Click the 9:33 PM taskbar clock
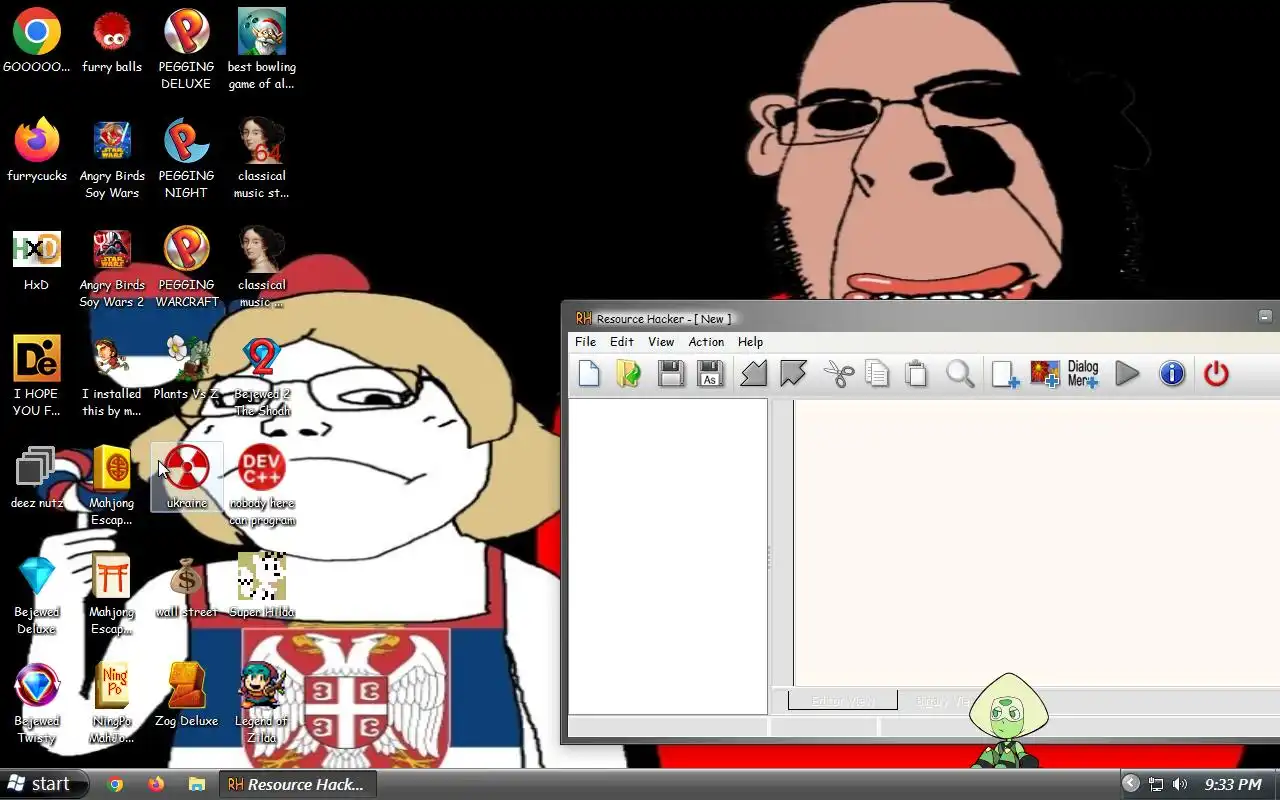Image resolution: width=1280 pixels, height=800 pixels. 1233,785
